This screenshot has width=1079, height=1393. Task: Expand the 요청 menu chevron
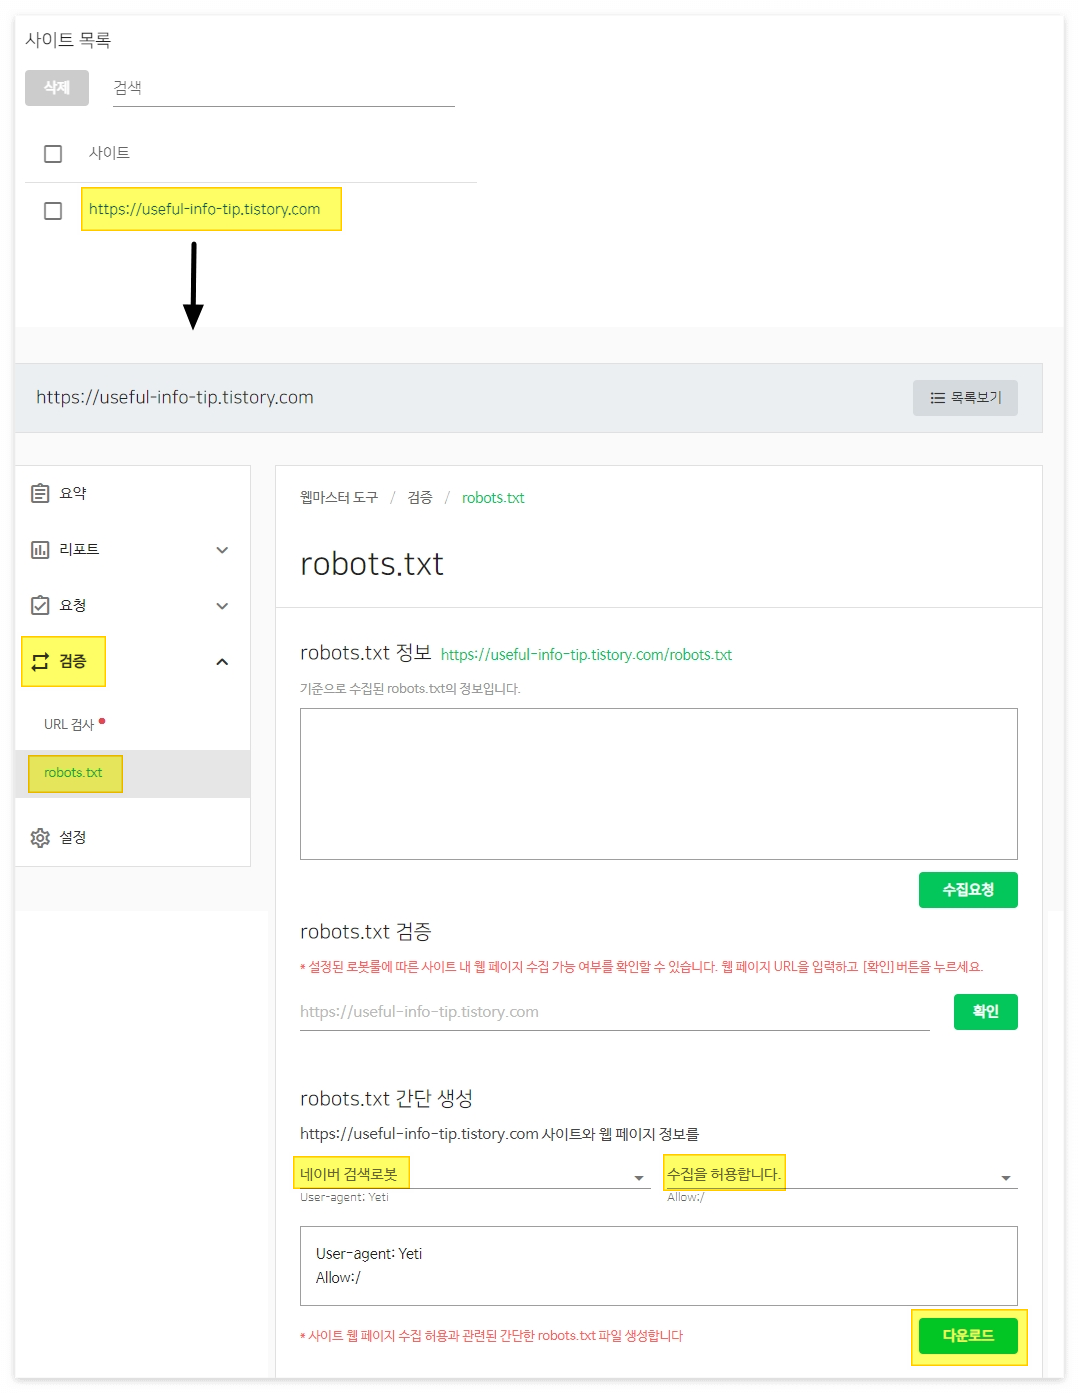coord(222,606)
